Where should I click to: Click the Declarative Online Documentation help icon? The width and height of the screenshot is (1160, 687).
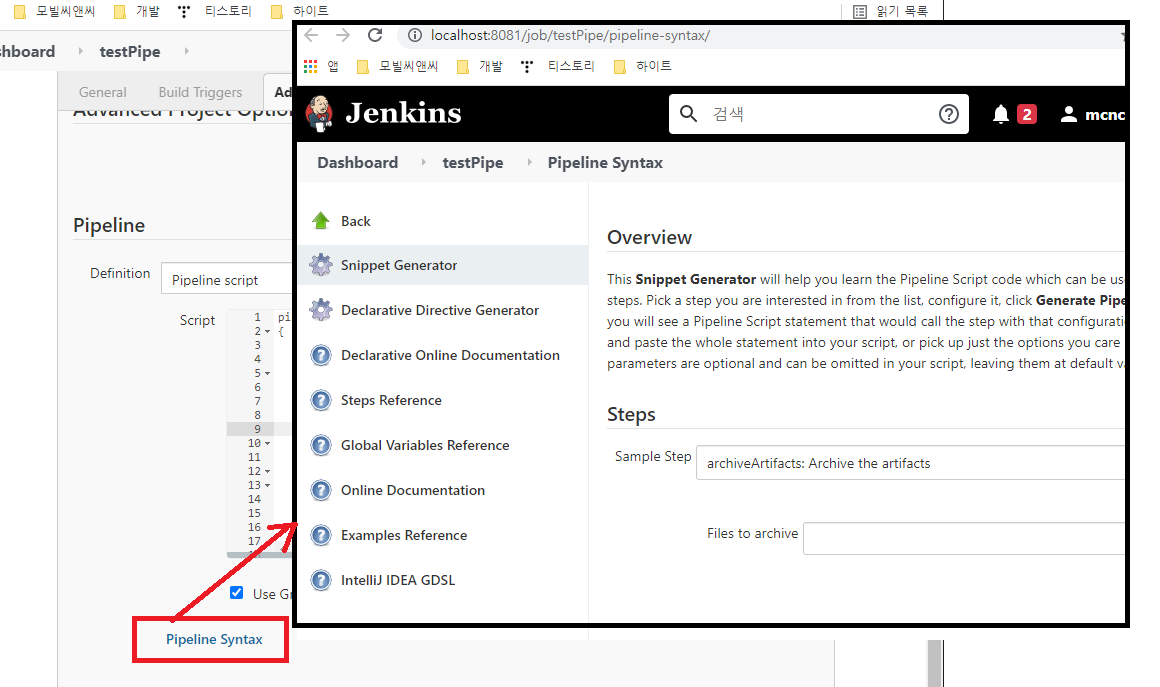(320, 355)
